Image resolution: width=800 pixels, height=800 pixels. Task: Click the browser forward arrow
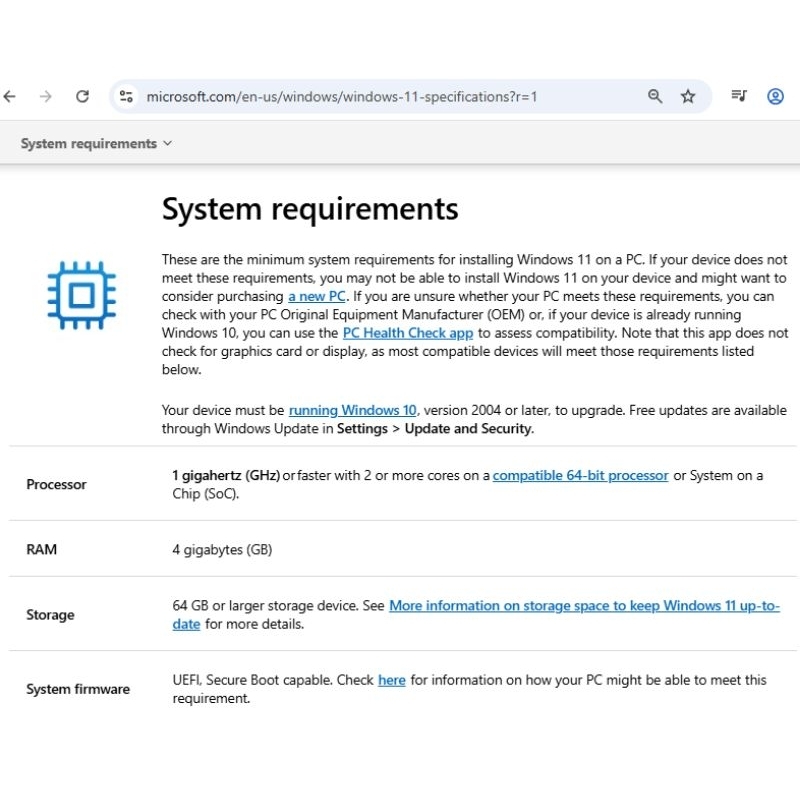coord(45,97)
